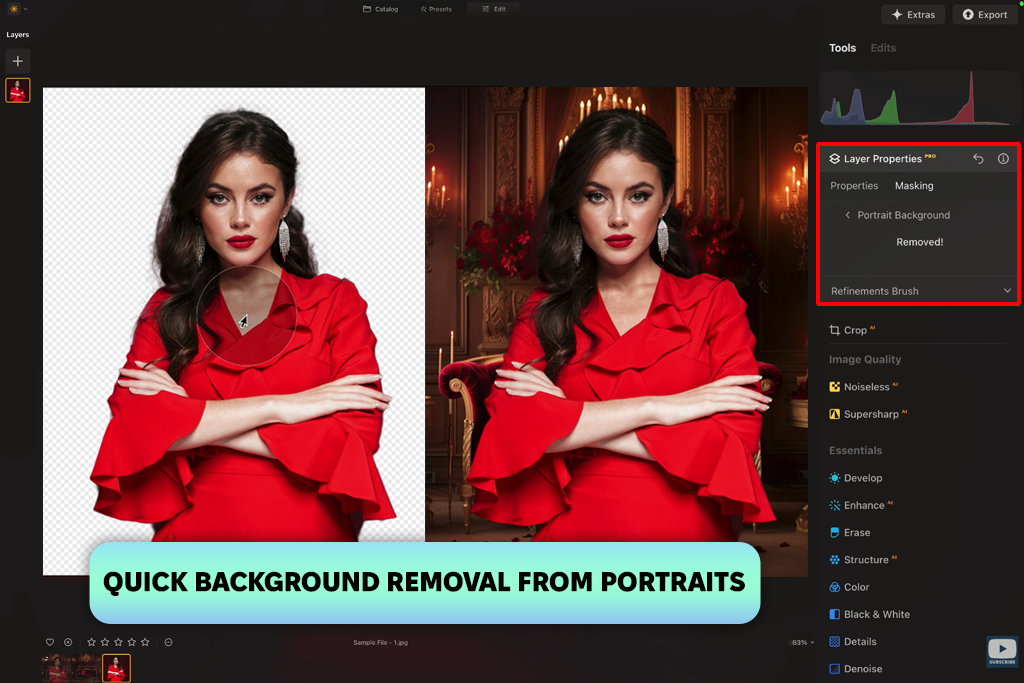
Task: Open Layer Properties info icon
Action: pos(1003,159)
